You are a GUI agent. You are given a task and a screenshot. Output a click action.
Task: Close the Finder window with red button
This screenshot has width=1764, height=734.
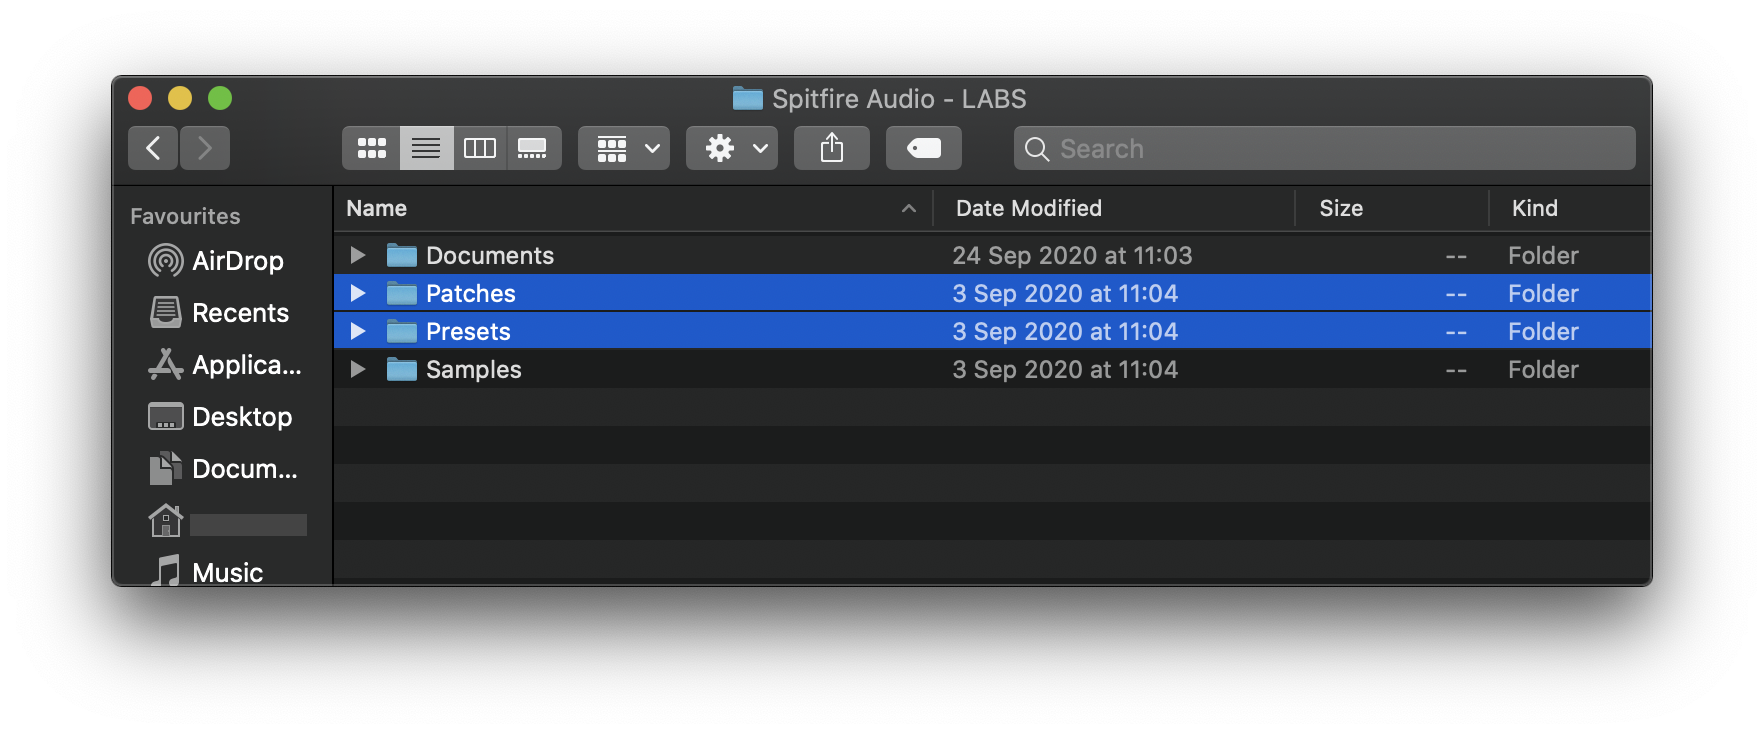tap(140, 98)
